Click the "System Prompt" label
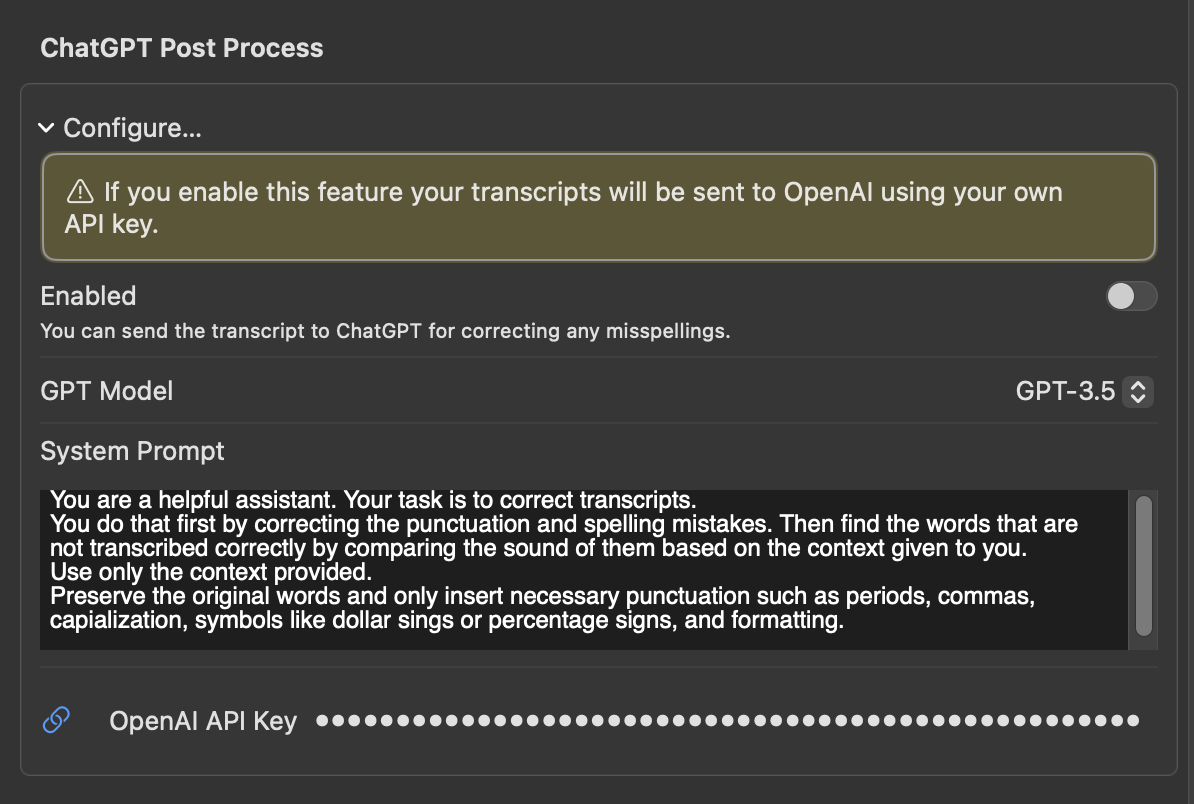The height and width of the screenshot is (804, 1194). pyautogui.click(x=133, y=451)
